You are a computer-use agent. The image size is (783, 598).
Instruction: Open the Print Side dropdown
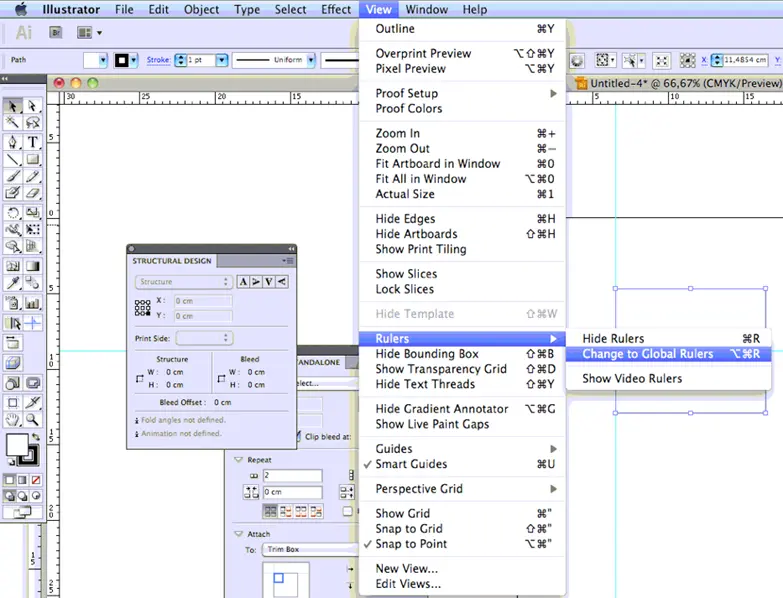[205, 338]
